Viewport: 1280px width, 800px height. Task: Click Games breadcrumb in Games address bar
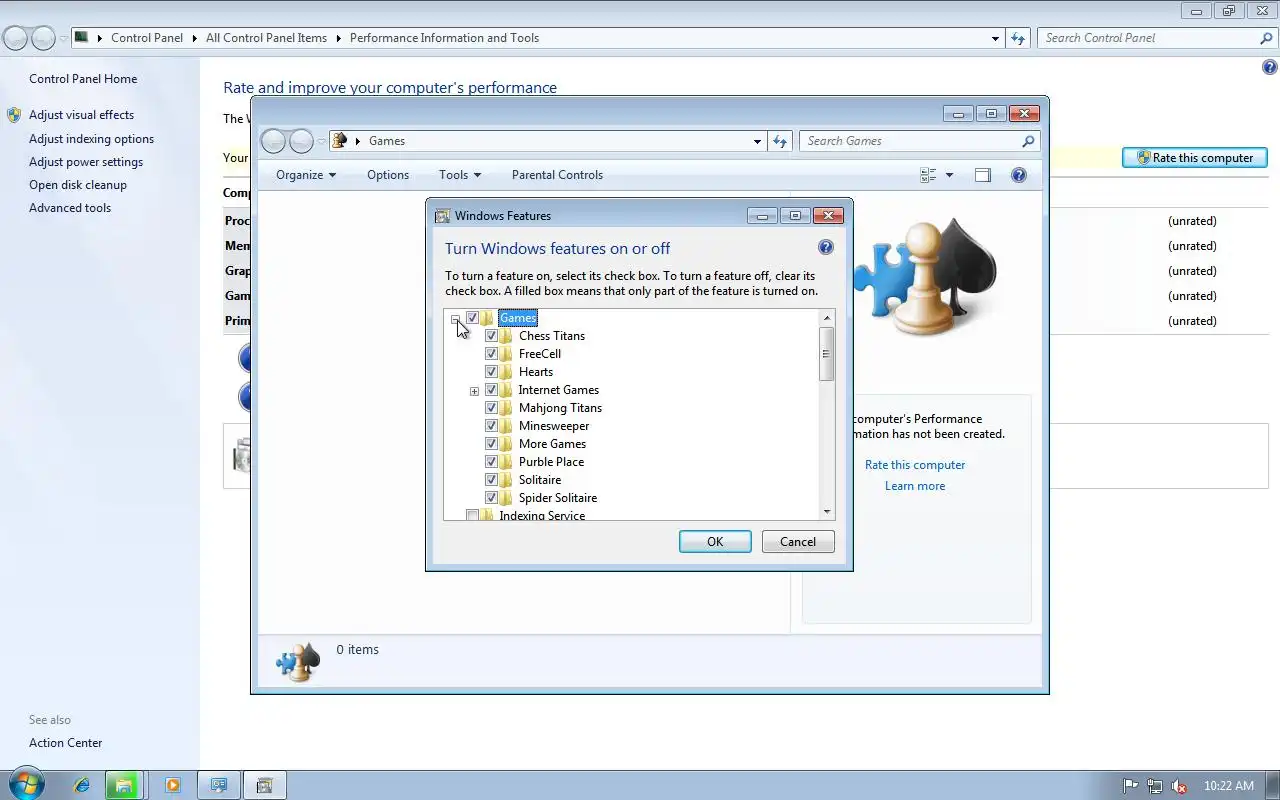pyautogui.click(x=387, y=141)
